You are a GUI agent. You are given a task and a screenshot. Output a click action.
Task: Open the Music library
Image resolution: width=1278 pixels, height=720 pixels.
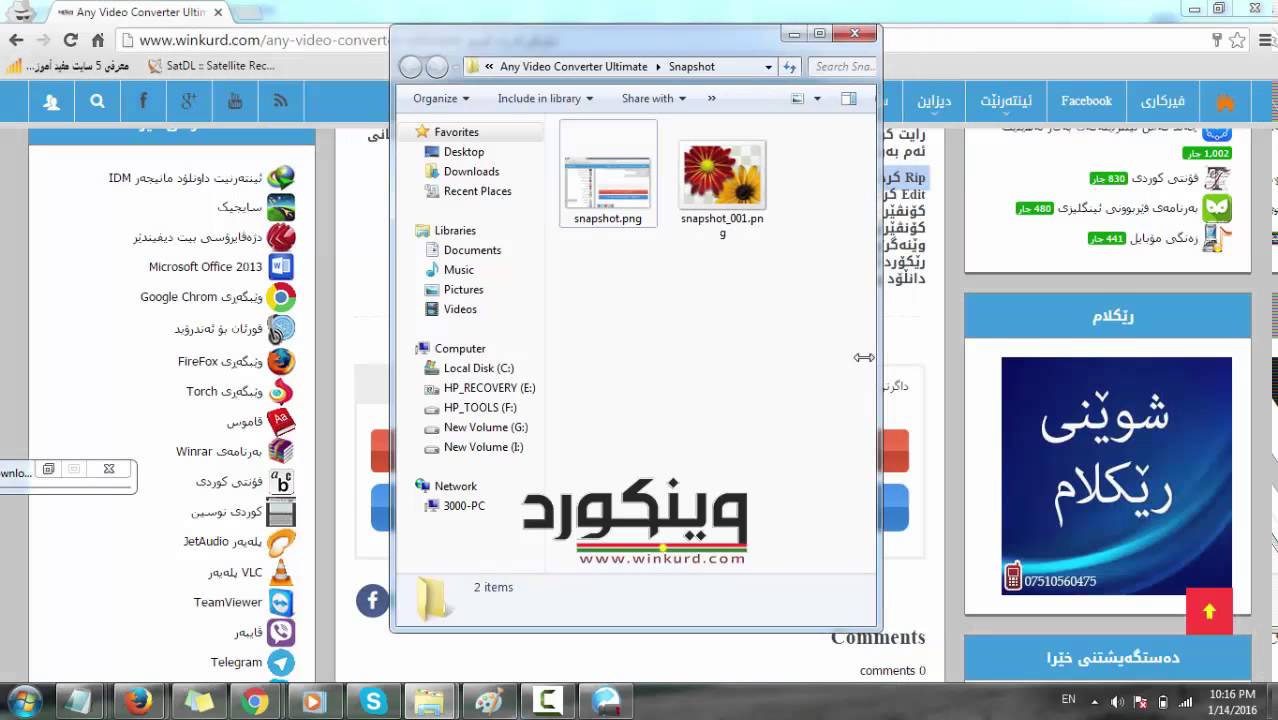click(459, 270)
